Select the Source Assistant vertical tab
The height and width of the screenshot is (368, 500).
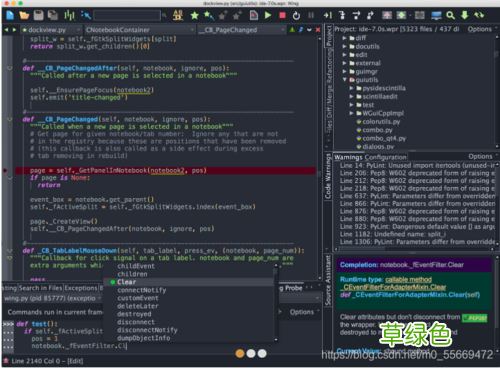(328, 280)
